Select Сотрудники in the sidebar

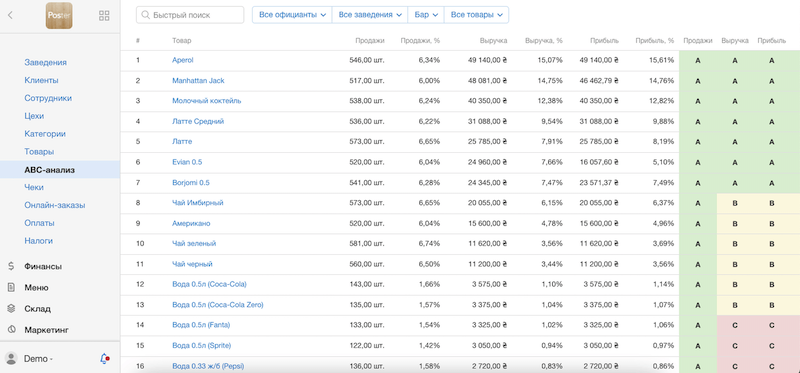(x=48, y=98)
